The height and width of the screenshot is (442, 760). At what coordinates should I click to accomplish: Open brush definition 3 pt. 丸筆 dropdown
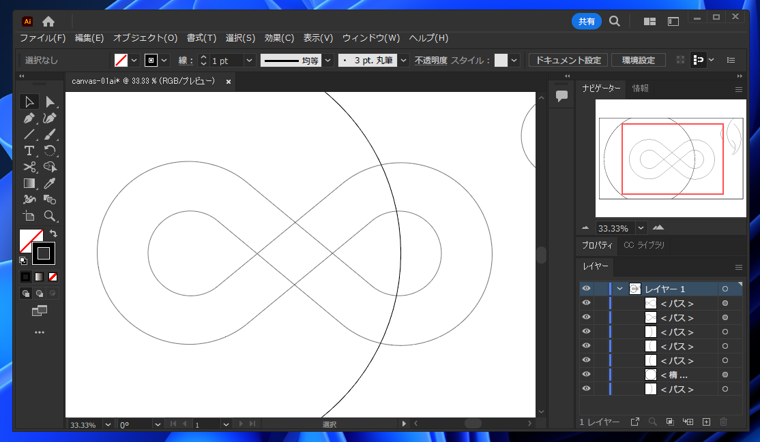click(x=403, y=61)
